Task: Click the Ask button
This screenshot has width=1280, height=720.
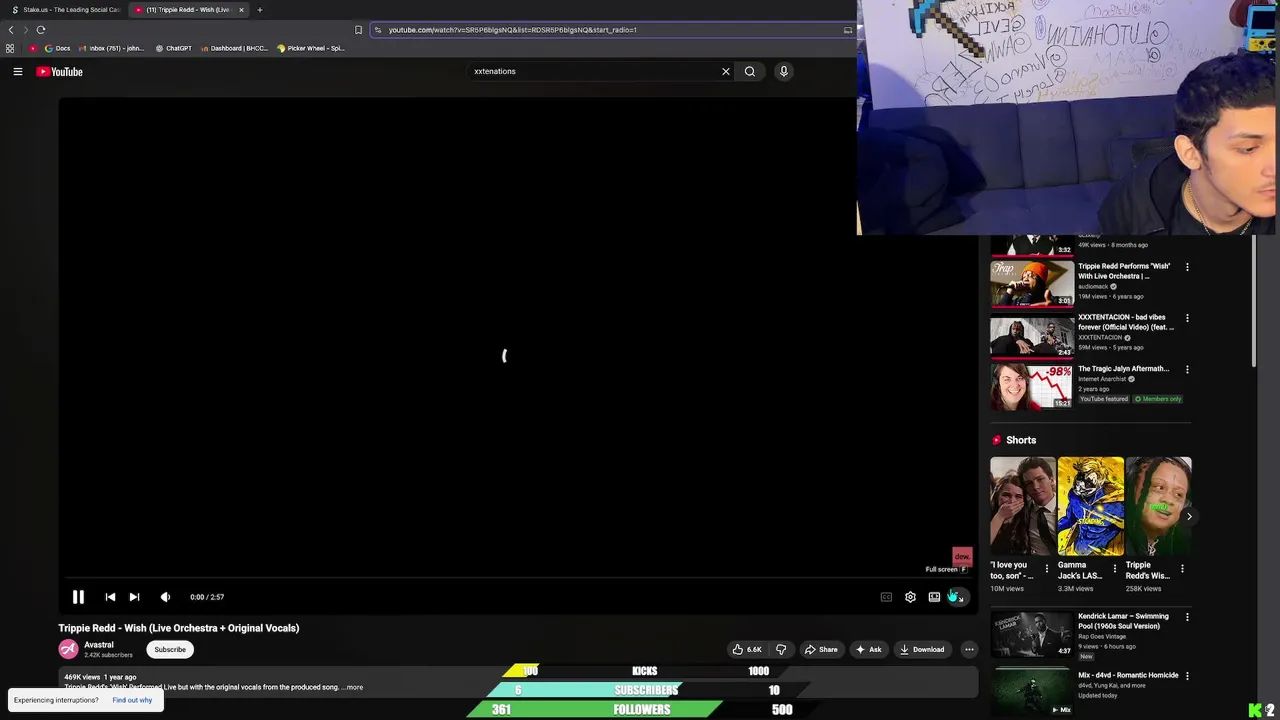Action: pyautogui.click(x=868, y=649)
